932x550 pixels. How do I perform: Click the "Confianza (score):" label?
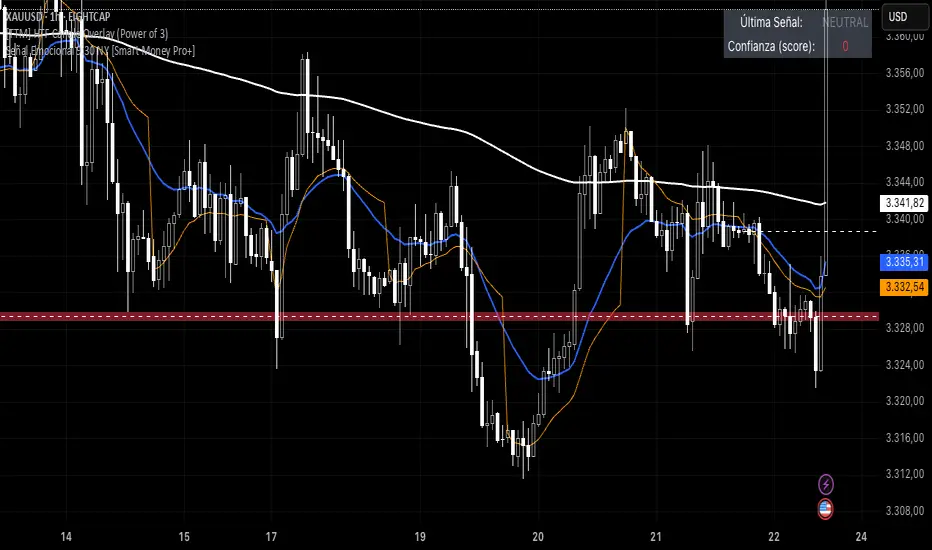(x=771, y=46)
